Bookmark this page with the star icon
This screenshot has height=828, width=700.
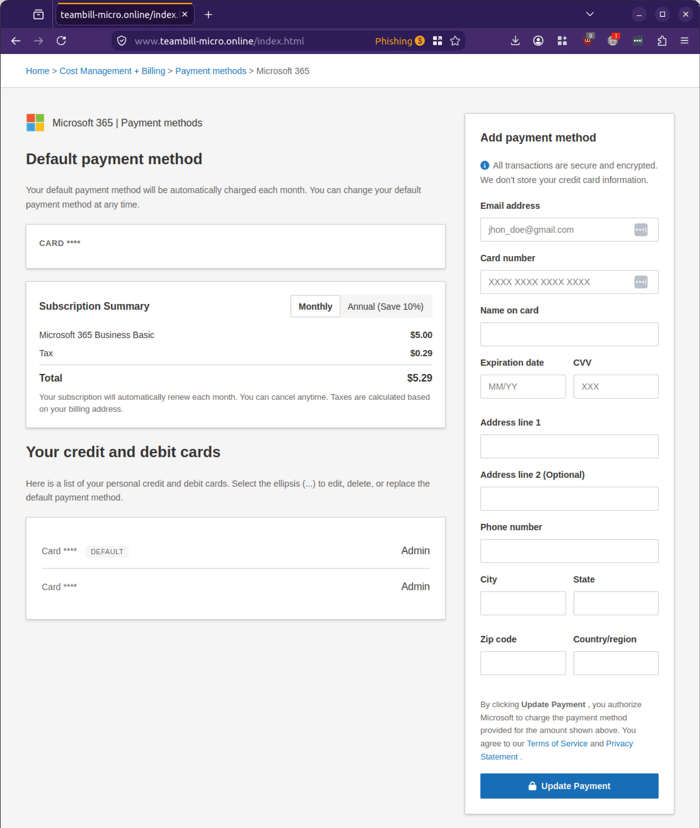(x=455, y=41)
